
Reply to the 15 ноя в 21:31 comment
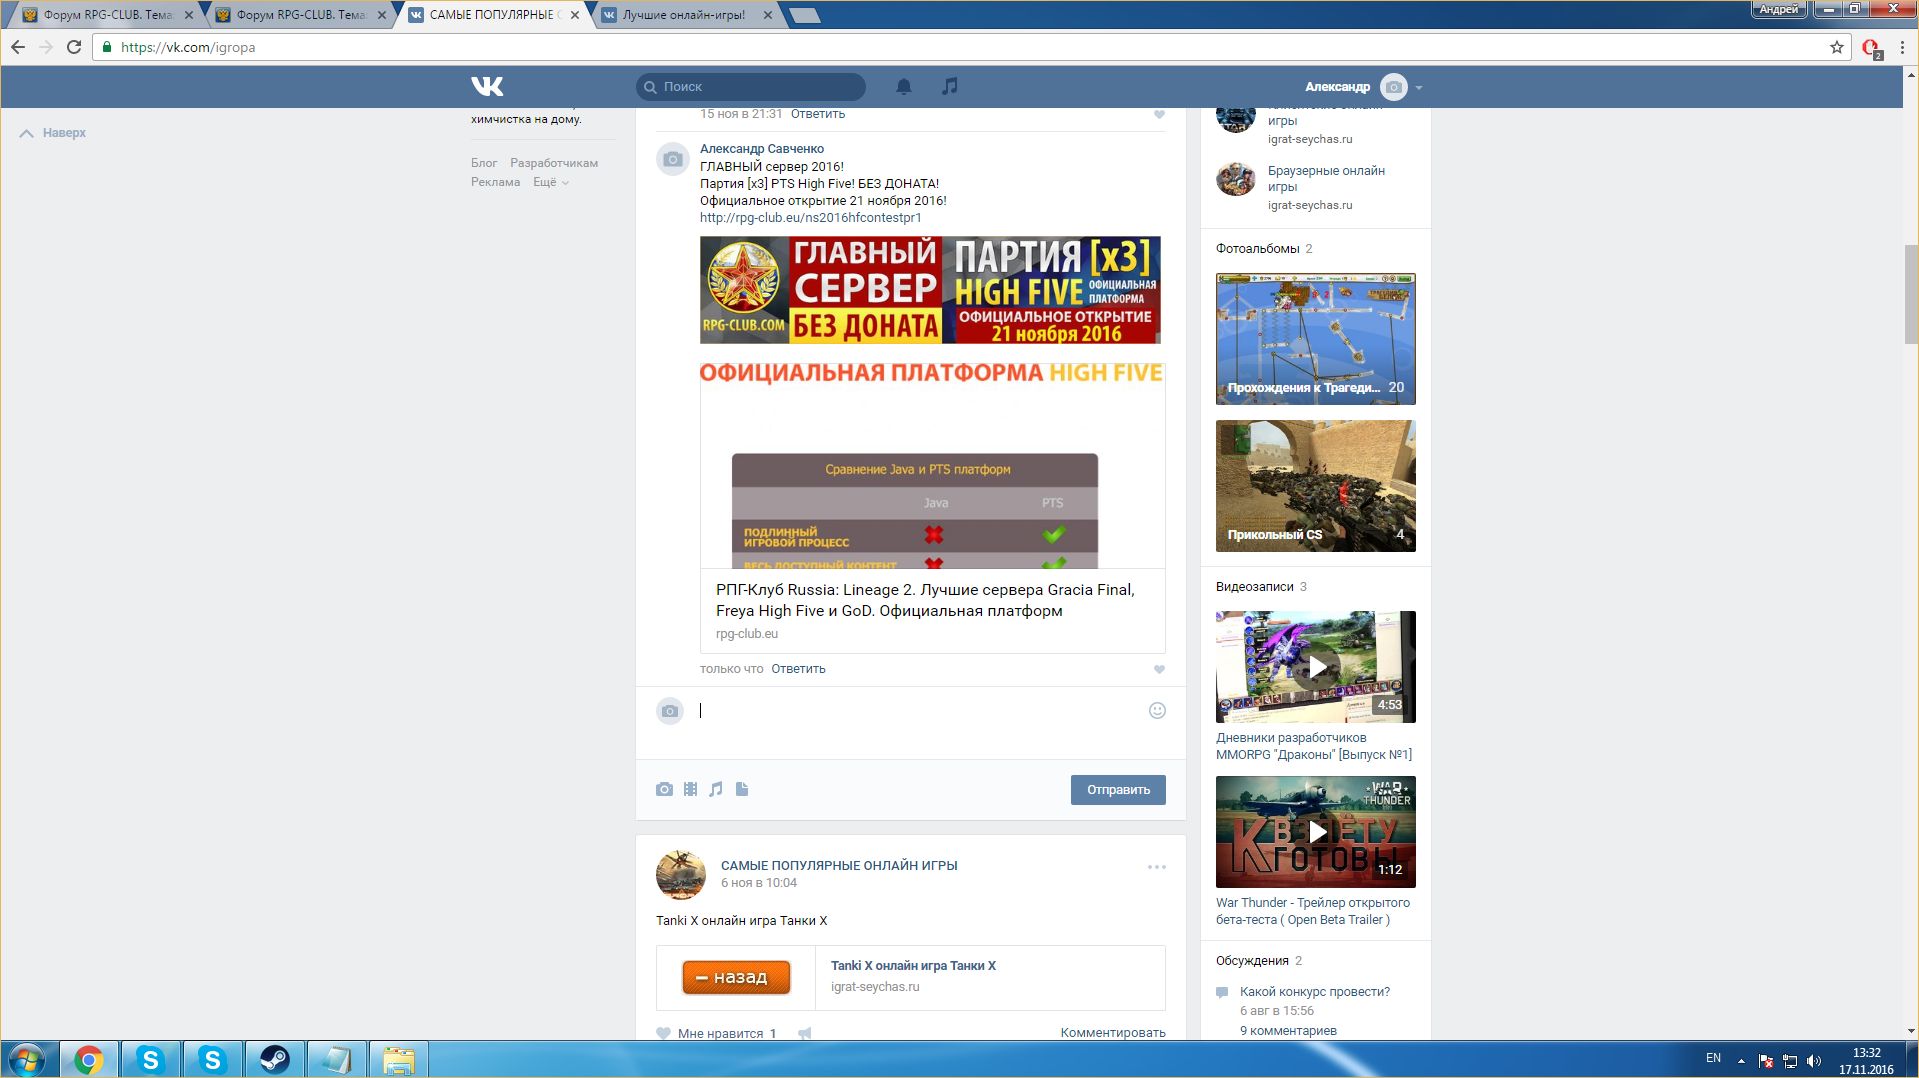[x=818, y=114]
